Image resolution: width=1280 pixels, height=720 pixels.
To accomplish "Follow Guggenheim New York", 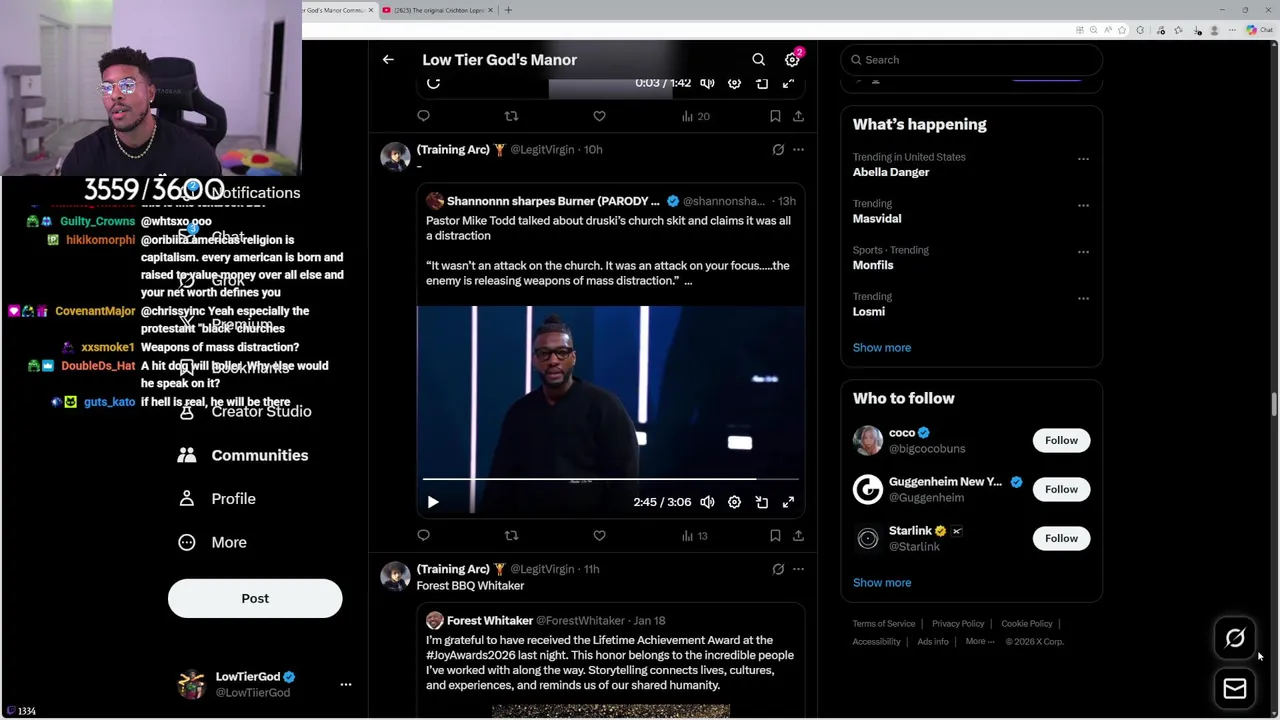I will click(1061, 489).
